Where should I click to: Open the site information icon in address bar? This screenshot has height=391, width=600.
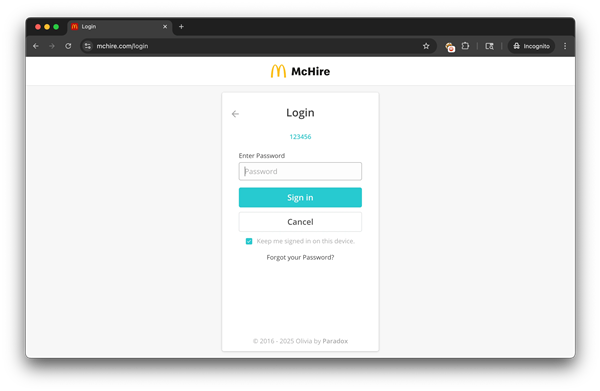88,46
